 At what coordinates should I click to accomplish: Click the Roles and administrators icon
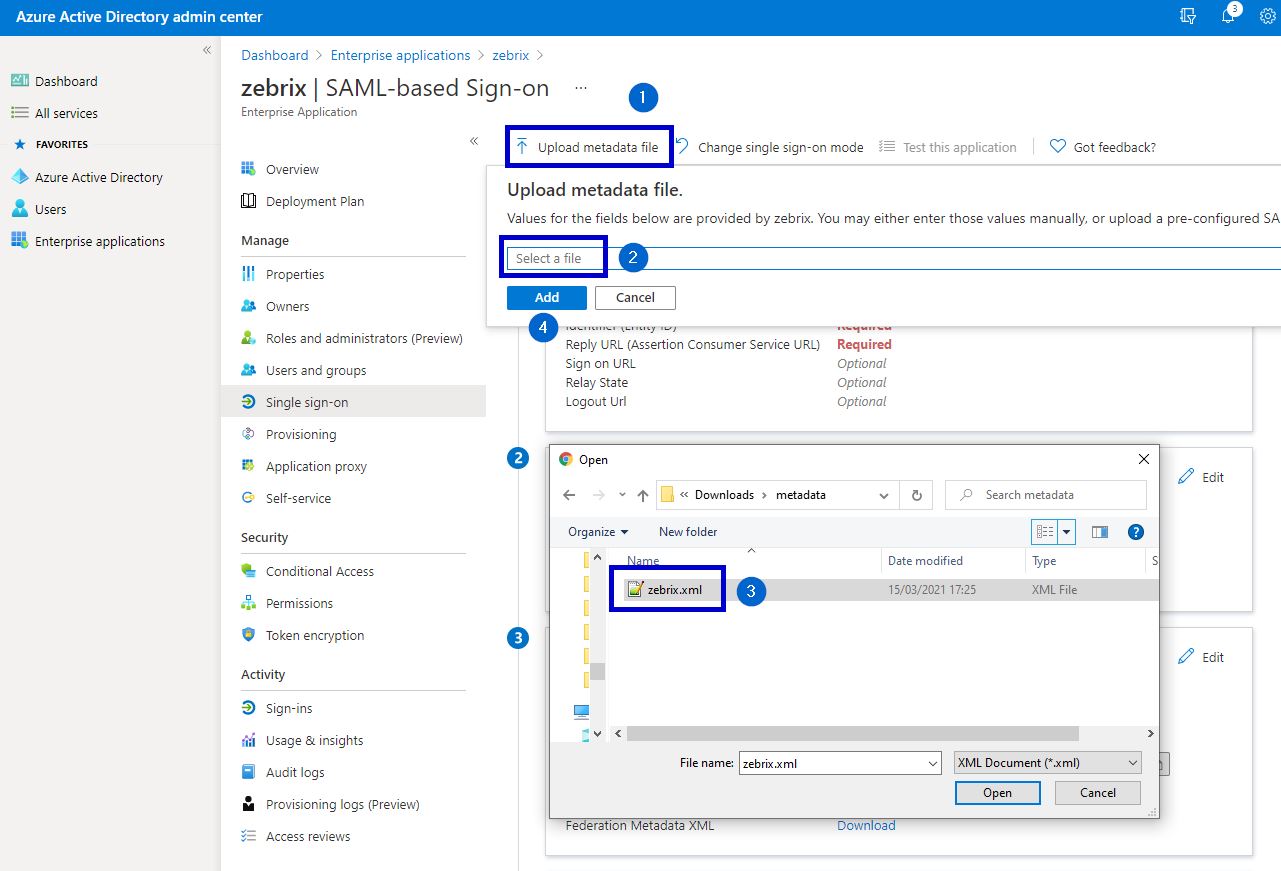(x=249, y=338)
